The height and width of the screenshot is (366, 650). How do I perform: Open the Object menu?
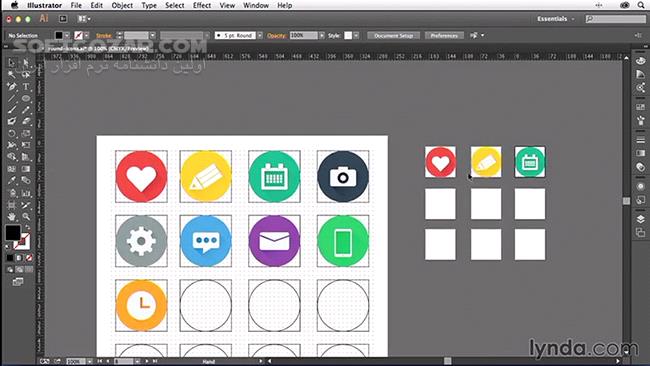(122, 5)
